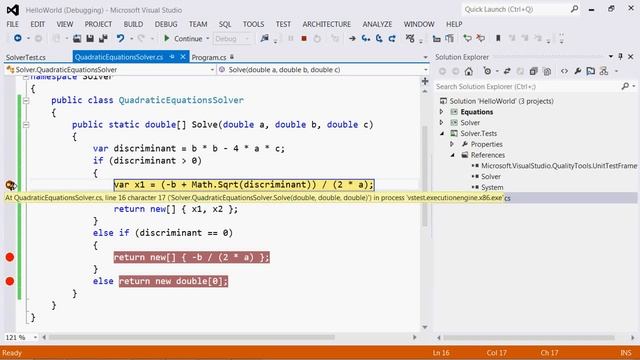Select Microsoft.VisualStudio.QualityTools.UnitTestFrame reference
The image size is (640, 360).
(x=559, y=165)
